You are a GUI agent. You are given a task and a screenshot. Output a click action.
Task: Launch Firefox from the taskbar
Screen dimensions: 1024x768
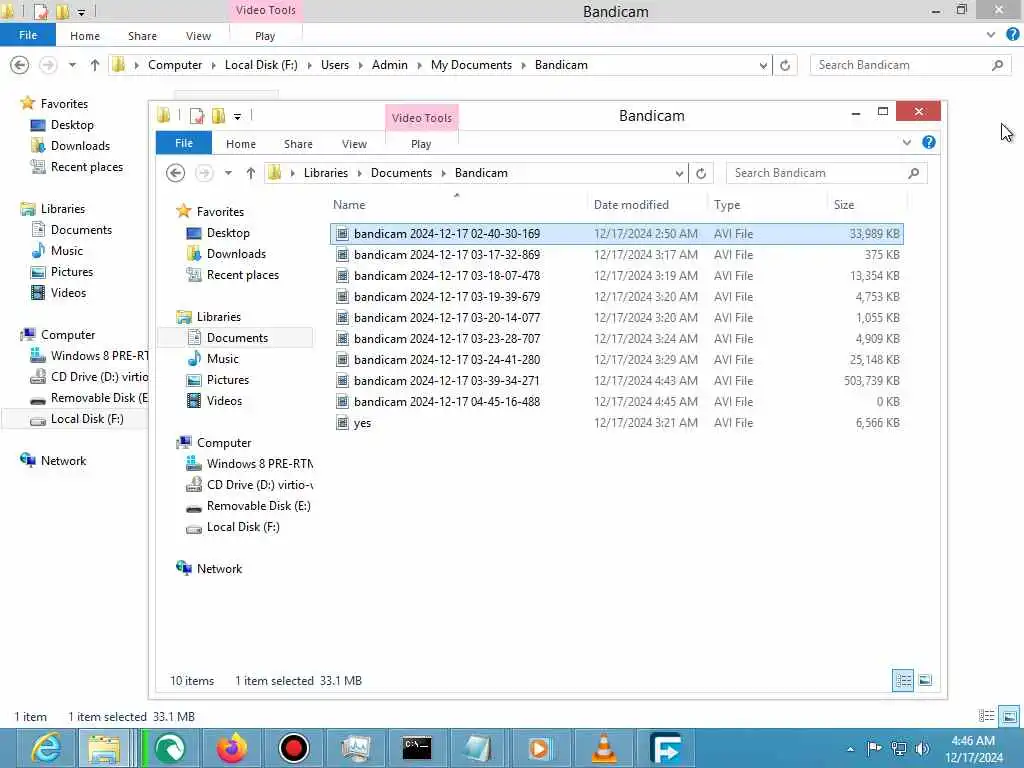pyautogui.click(x=232, y=748)
